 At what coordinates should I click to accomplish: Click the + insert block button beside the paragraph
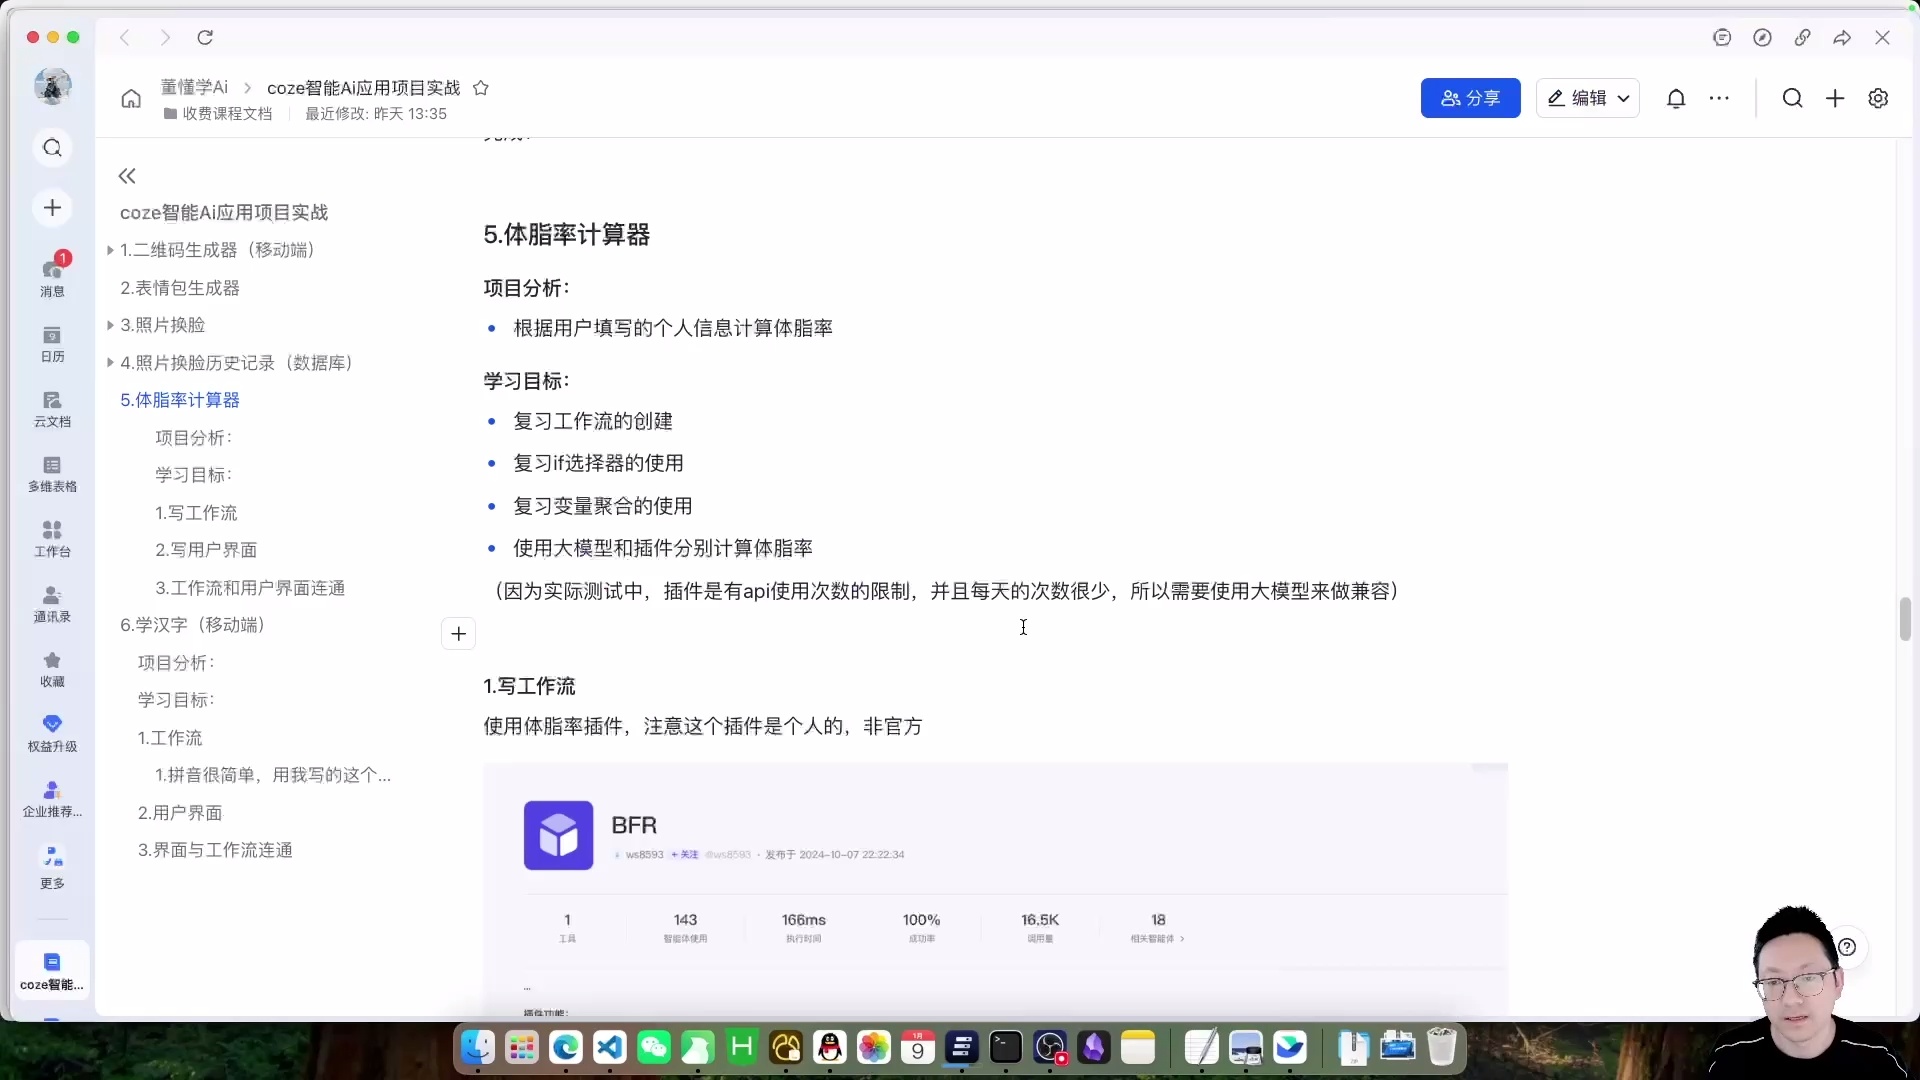point(458,633)
